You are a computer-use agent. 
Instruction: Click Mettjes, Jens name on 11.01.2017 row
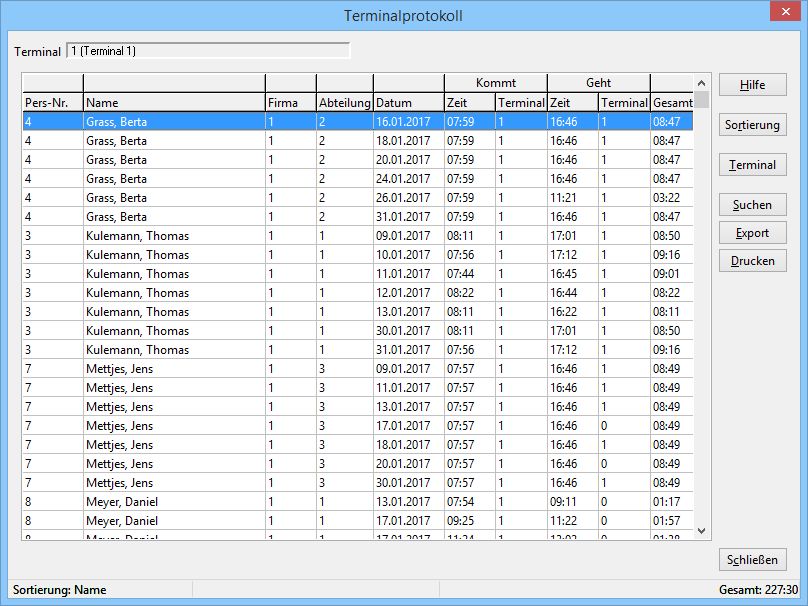pos(174,388)
